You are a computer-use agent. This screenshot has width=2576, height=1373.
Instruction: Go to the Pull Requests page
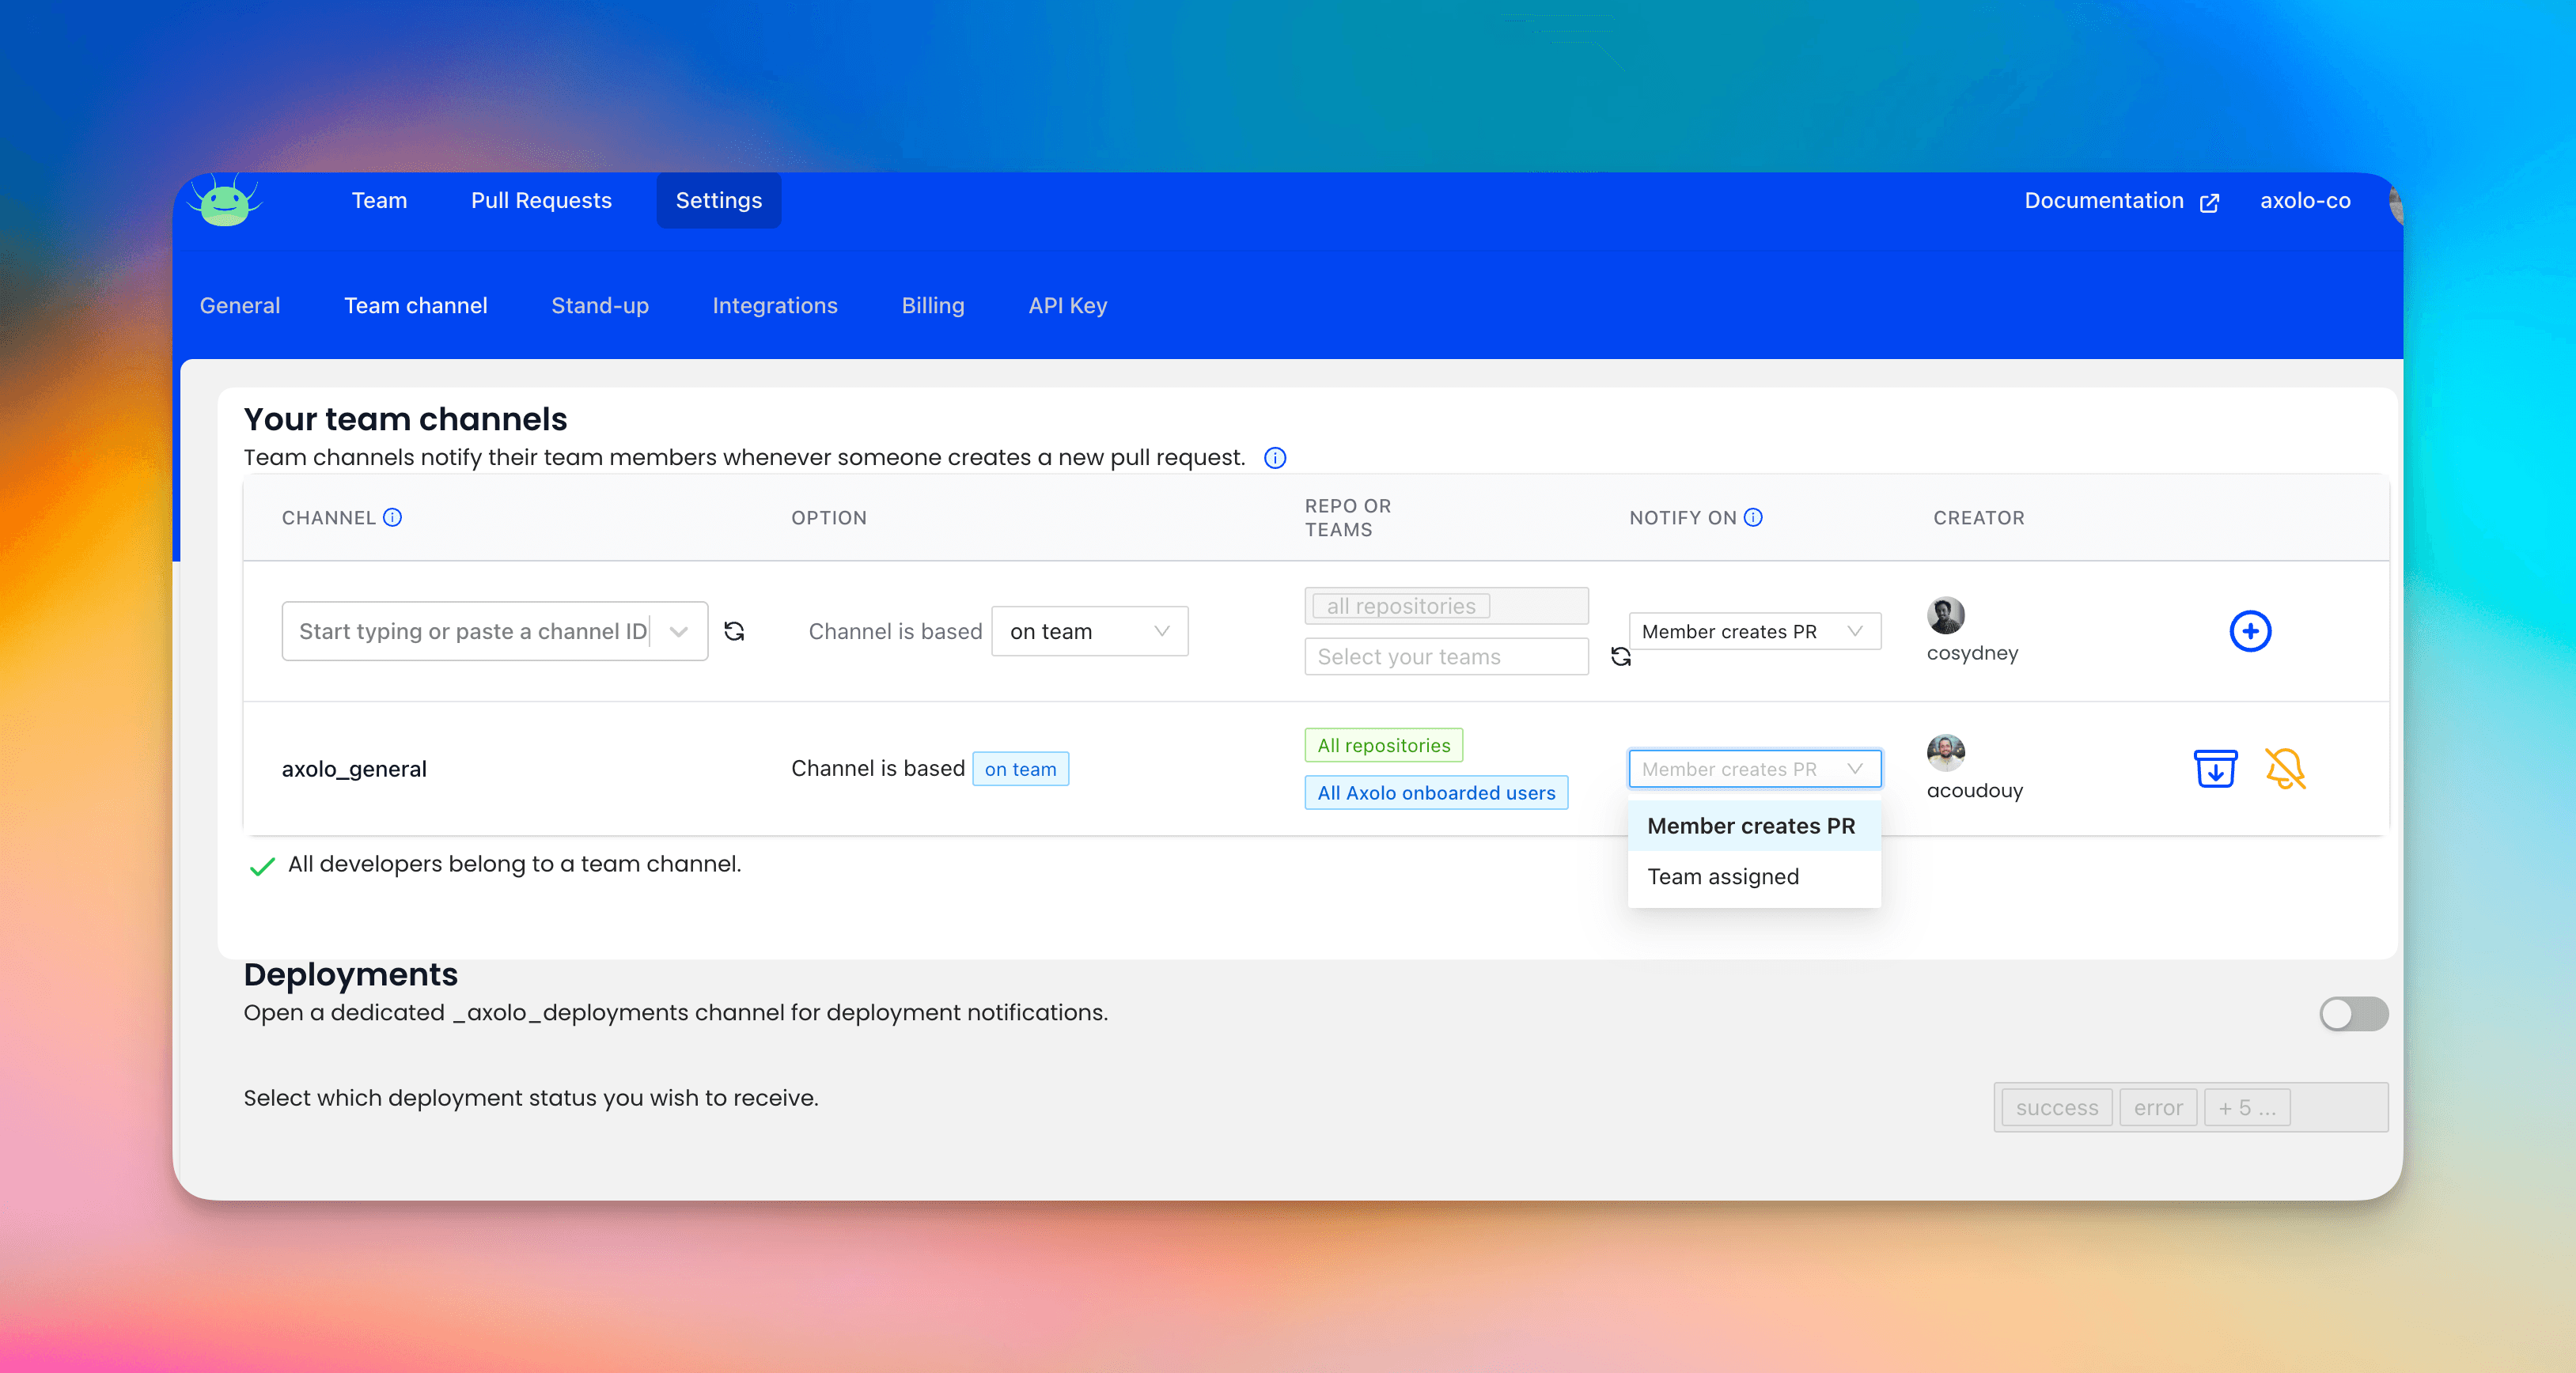[x=541, y=201]
